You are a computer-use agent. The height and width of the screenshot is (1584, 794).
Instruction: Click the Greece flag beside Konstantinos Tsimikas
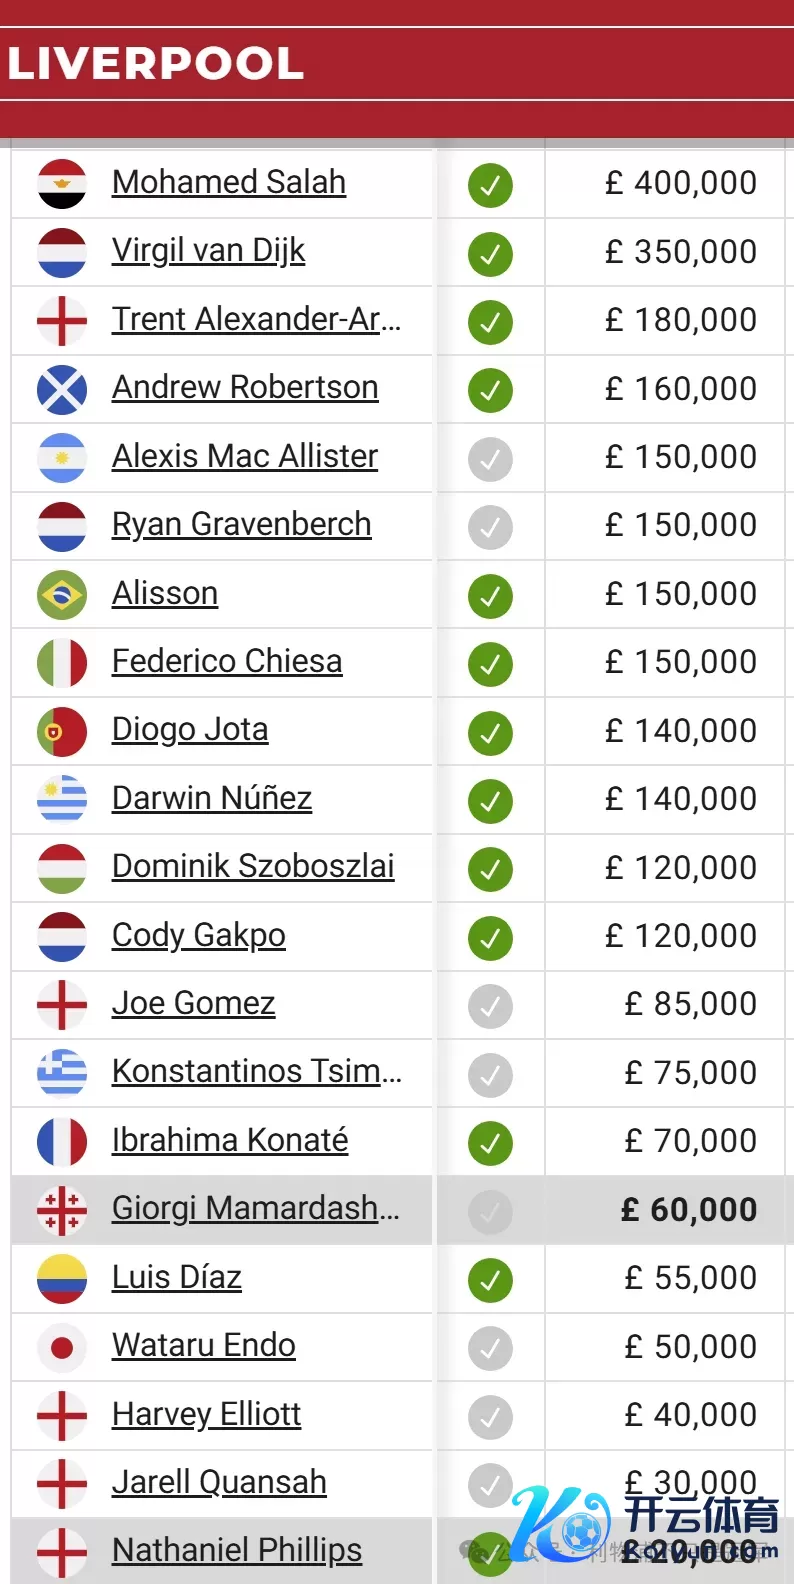[61, 1073]
